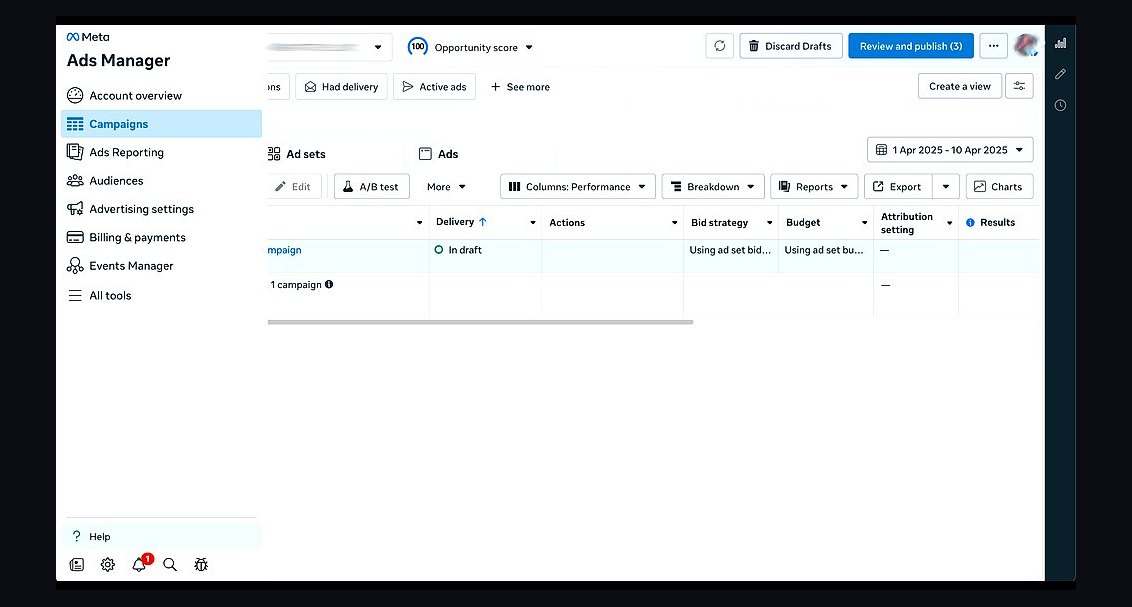Click the Export button

[897, 186]
